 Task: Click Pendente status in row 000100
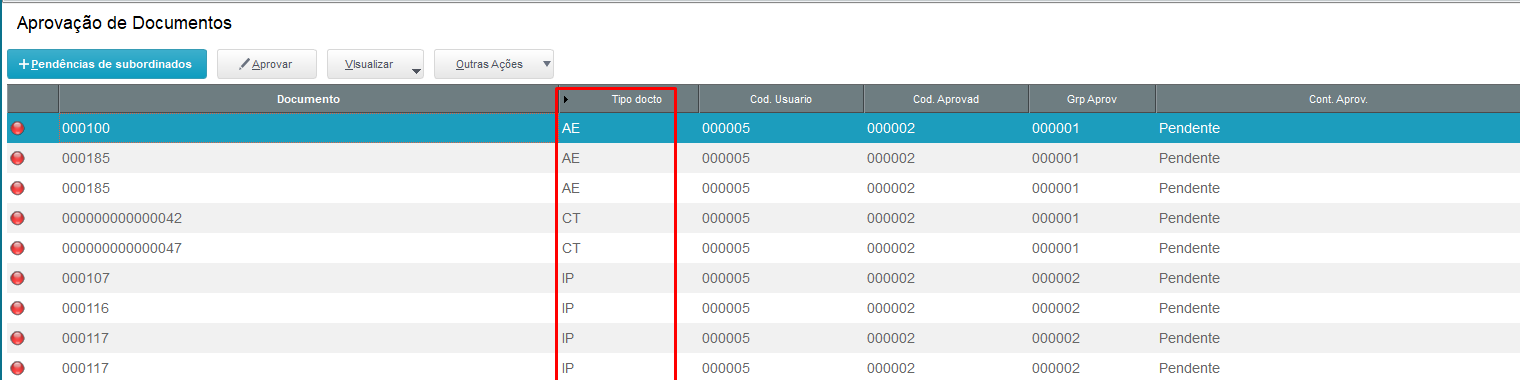pos(1189,128)
